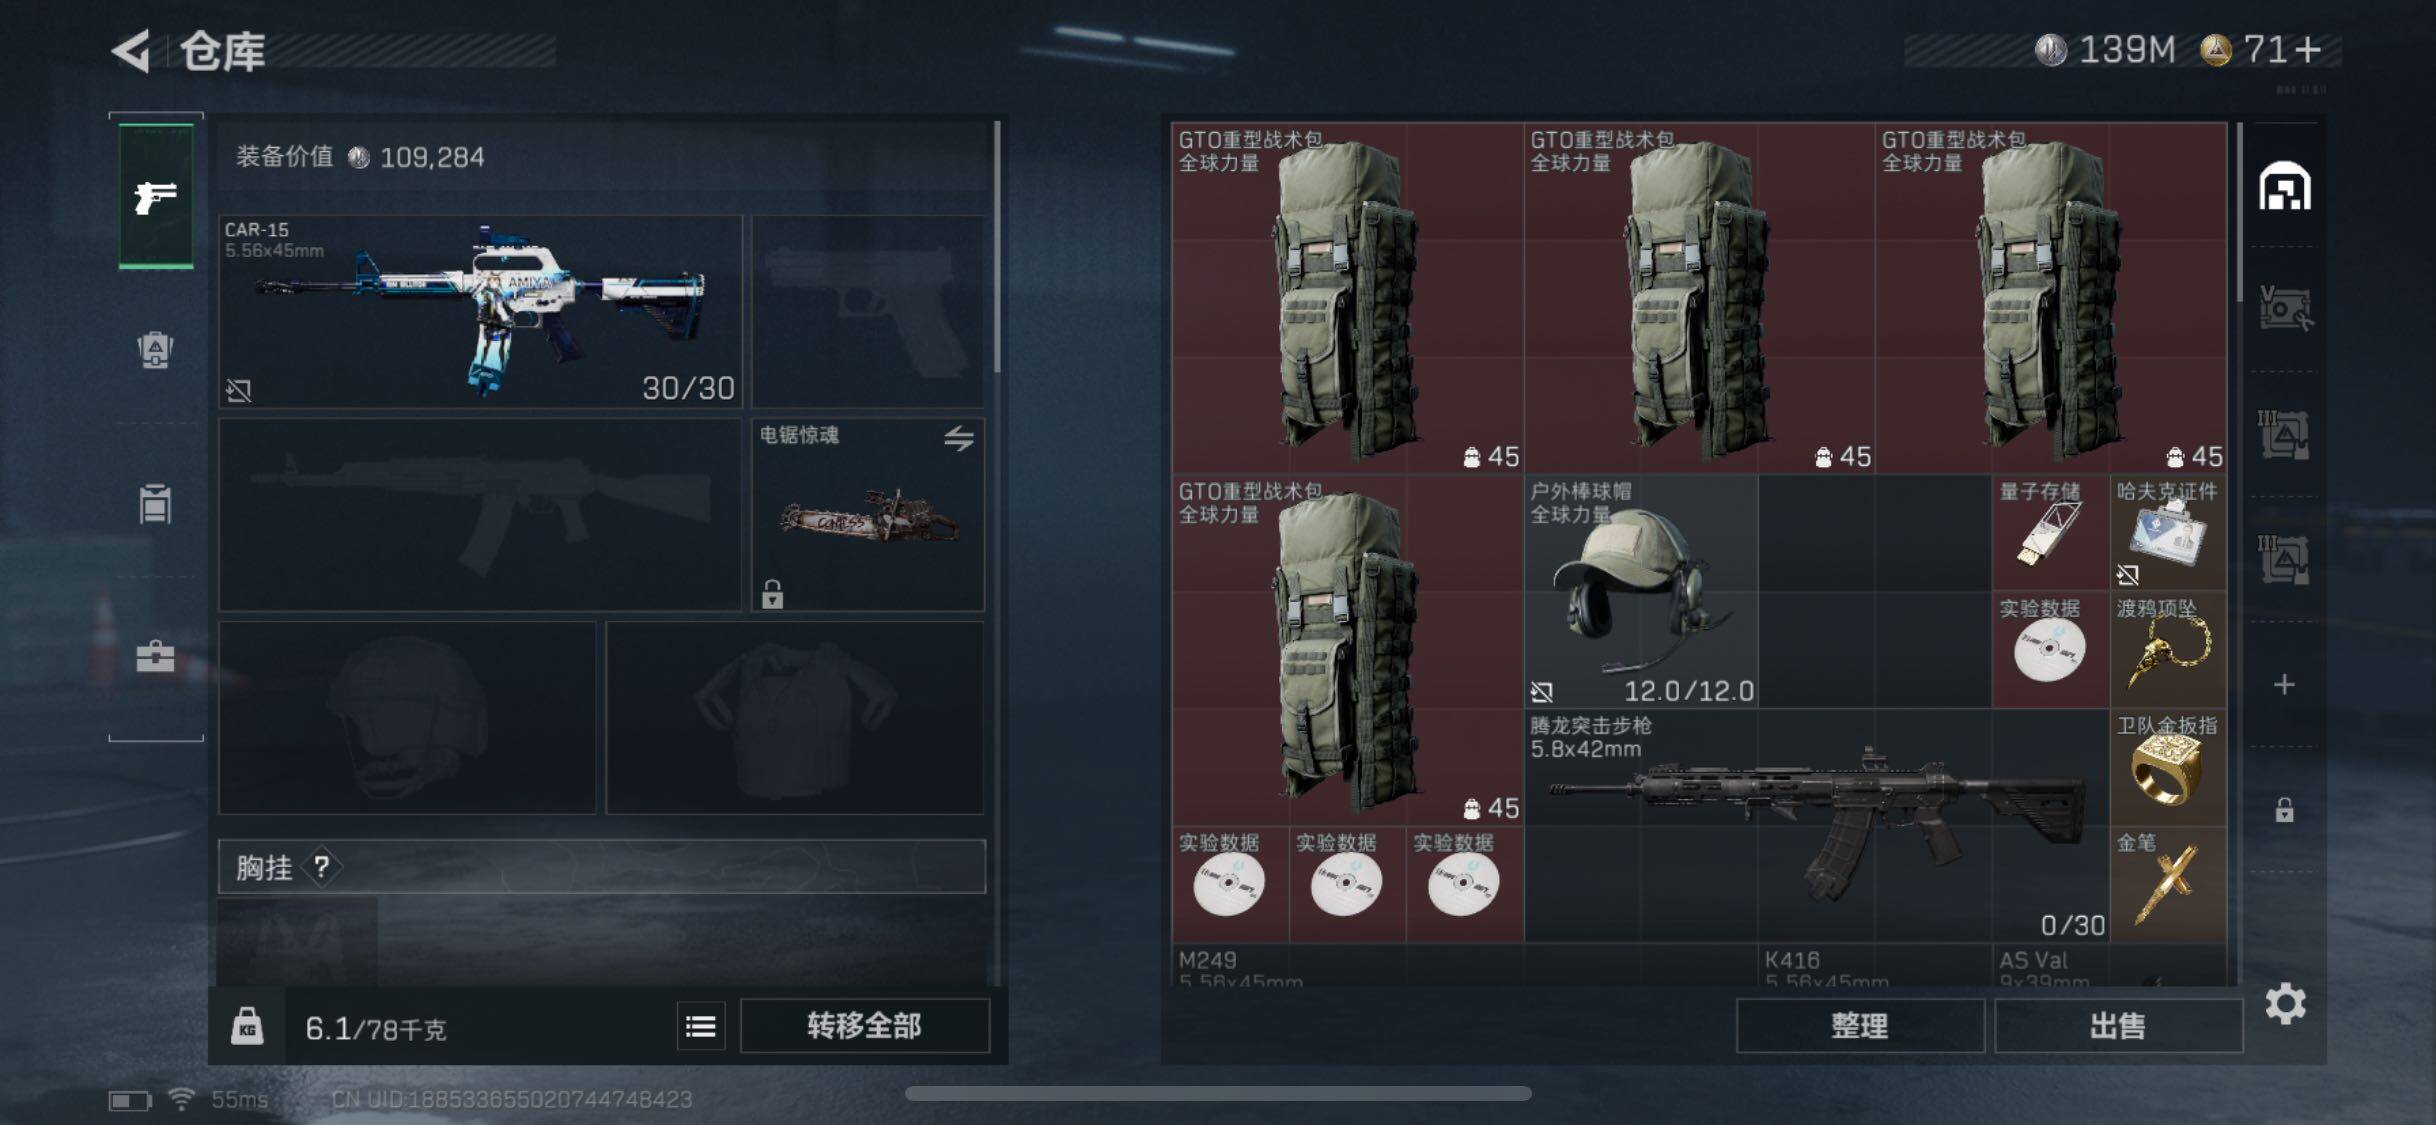Add a new storage box with plus icon
The height and width of the screenshot is (1125, 2436).
pyautogui.click(x=2284, y=685)
